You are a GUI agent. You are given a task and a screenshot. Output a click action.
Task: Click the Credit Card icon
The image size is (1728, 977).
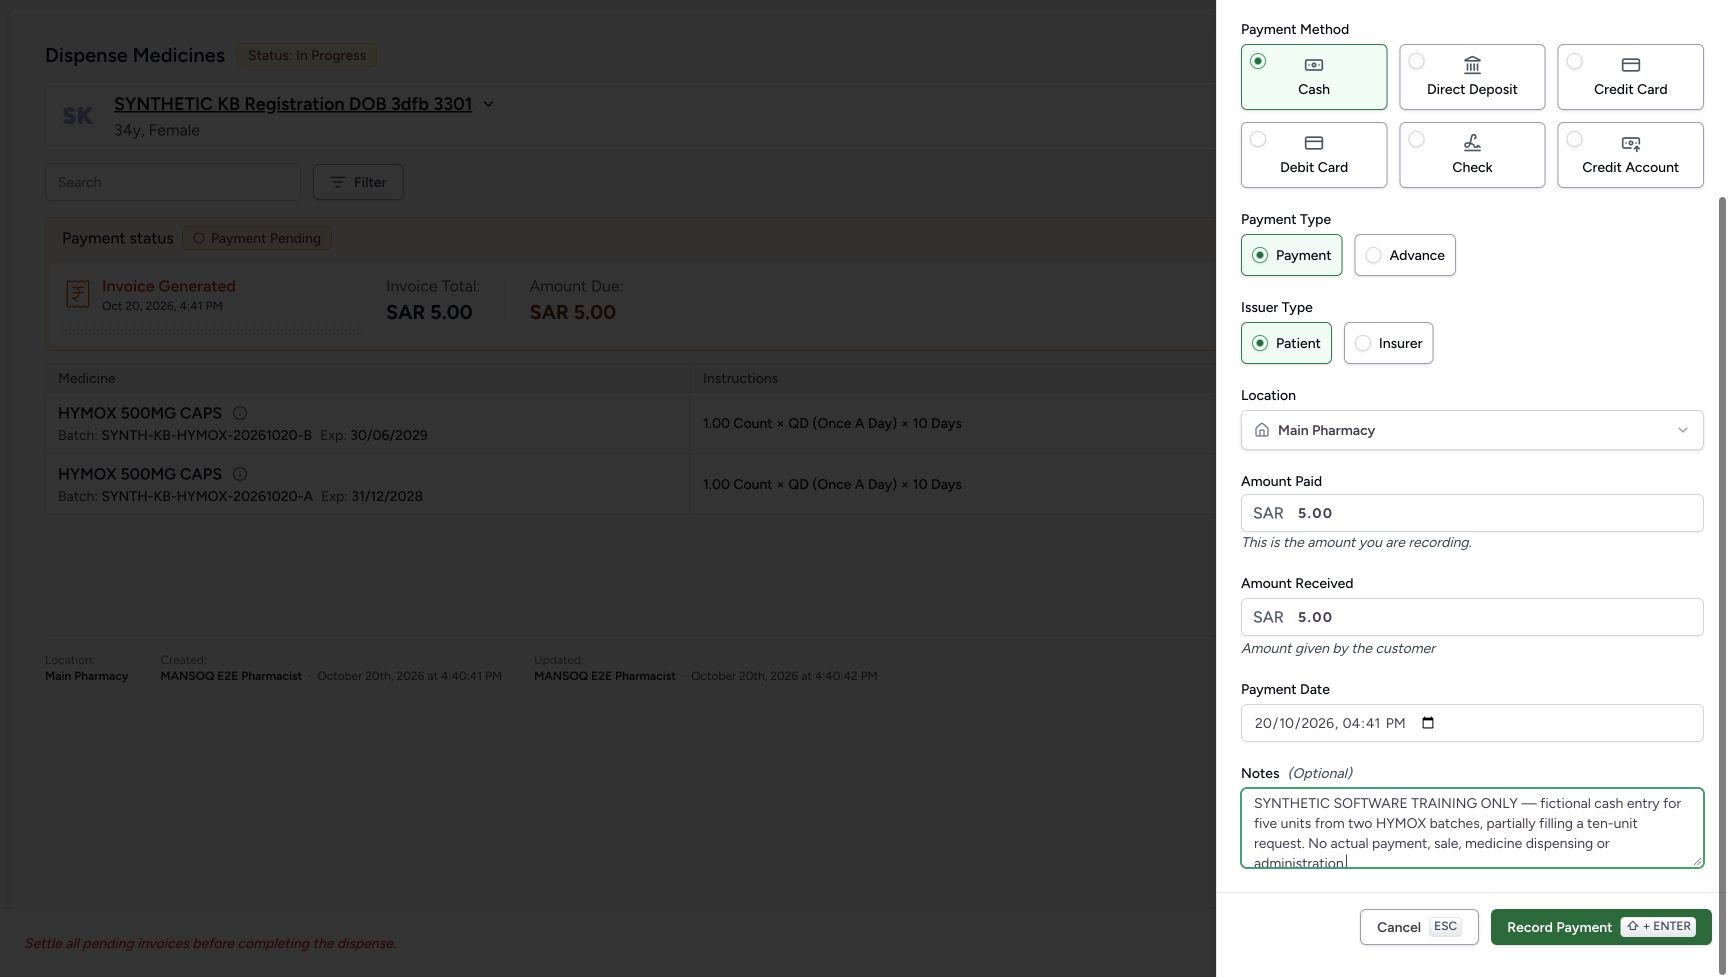pyautogui.click(x=1631, y=65)
